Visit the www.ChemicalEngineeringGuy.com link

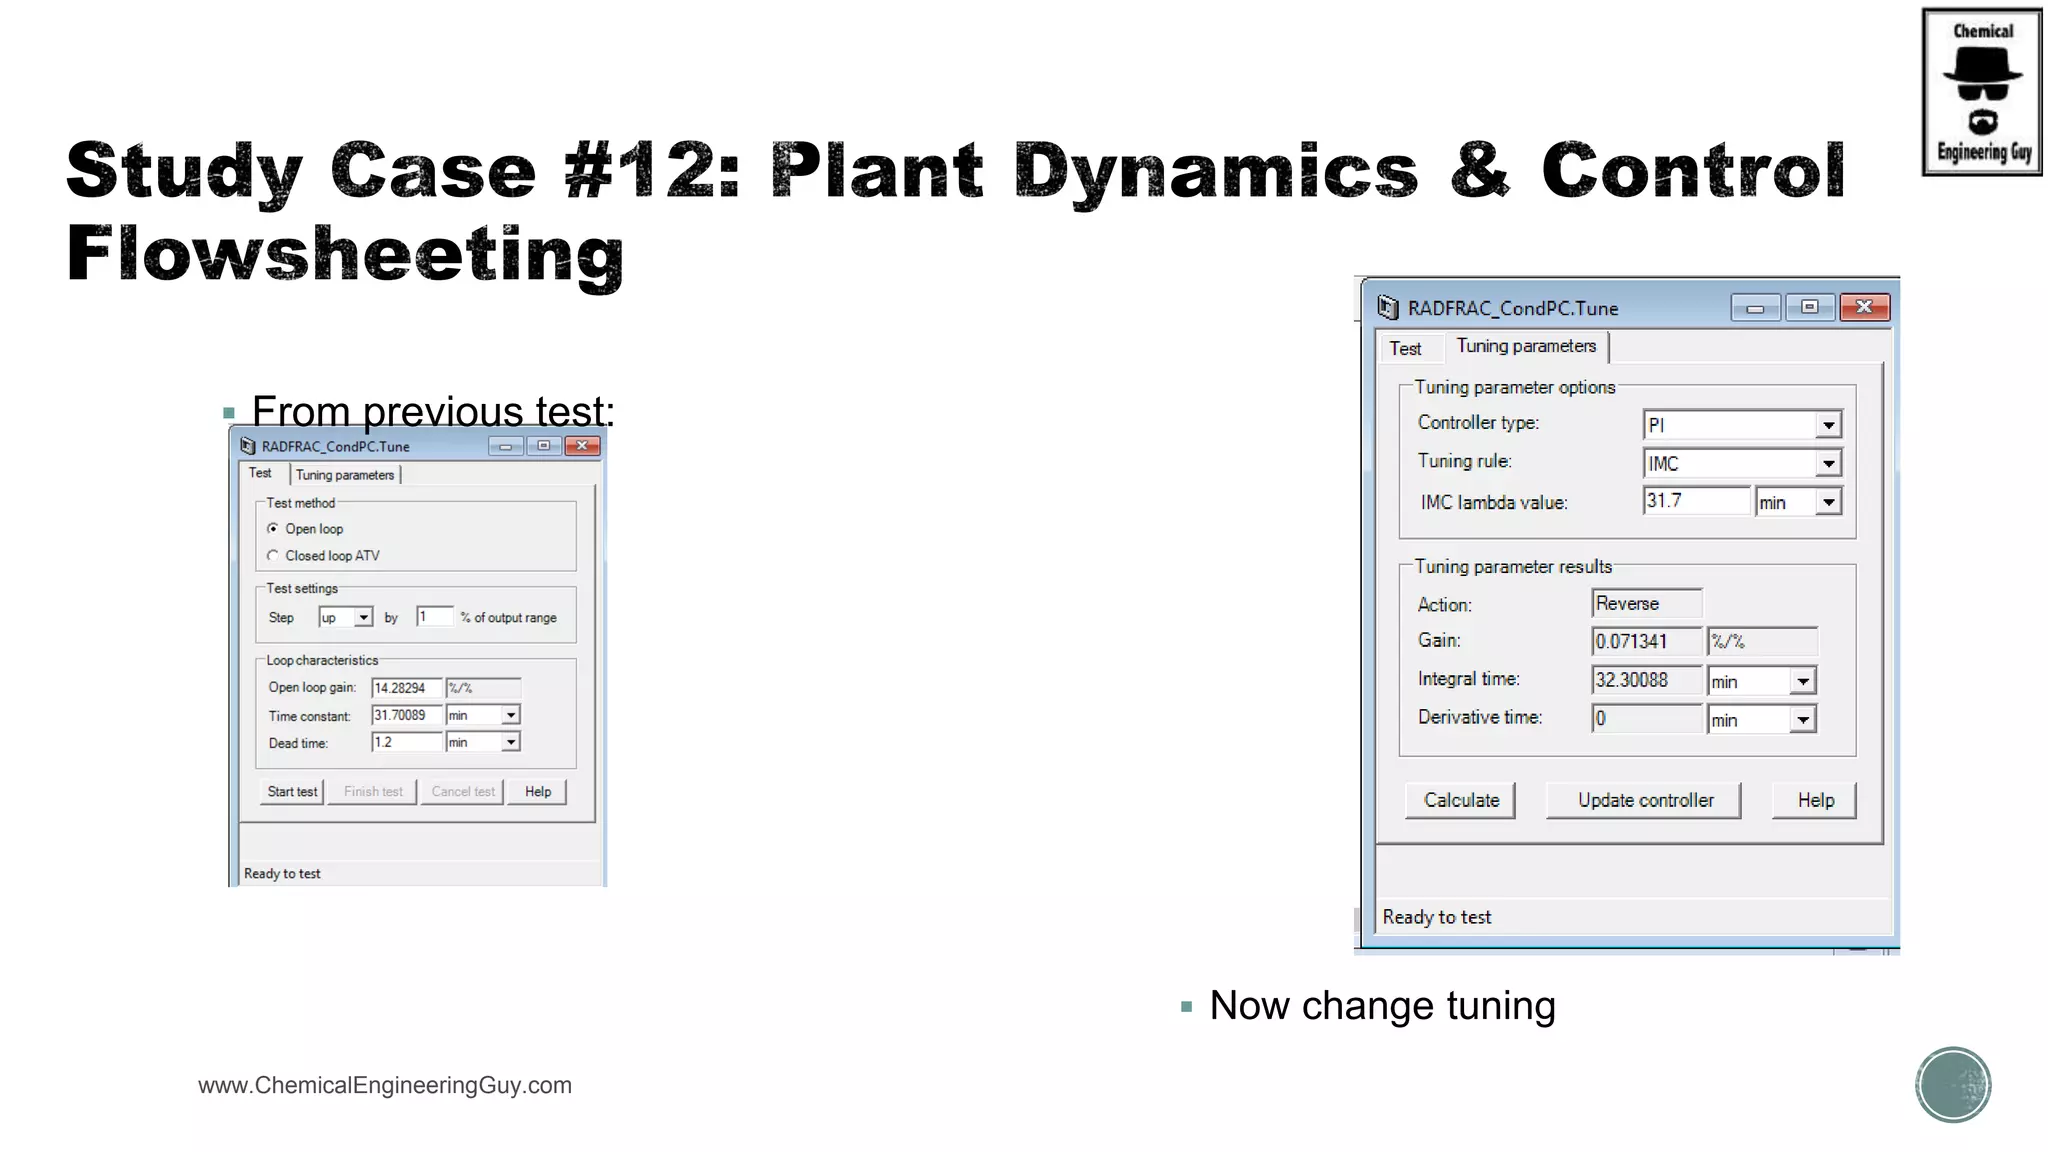coord(385,1085)
